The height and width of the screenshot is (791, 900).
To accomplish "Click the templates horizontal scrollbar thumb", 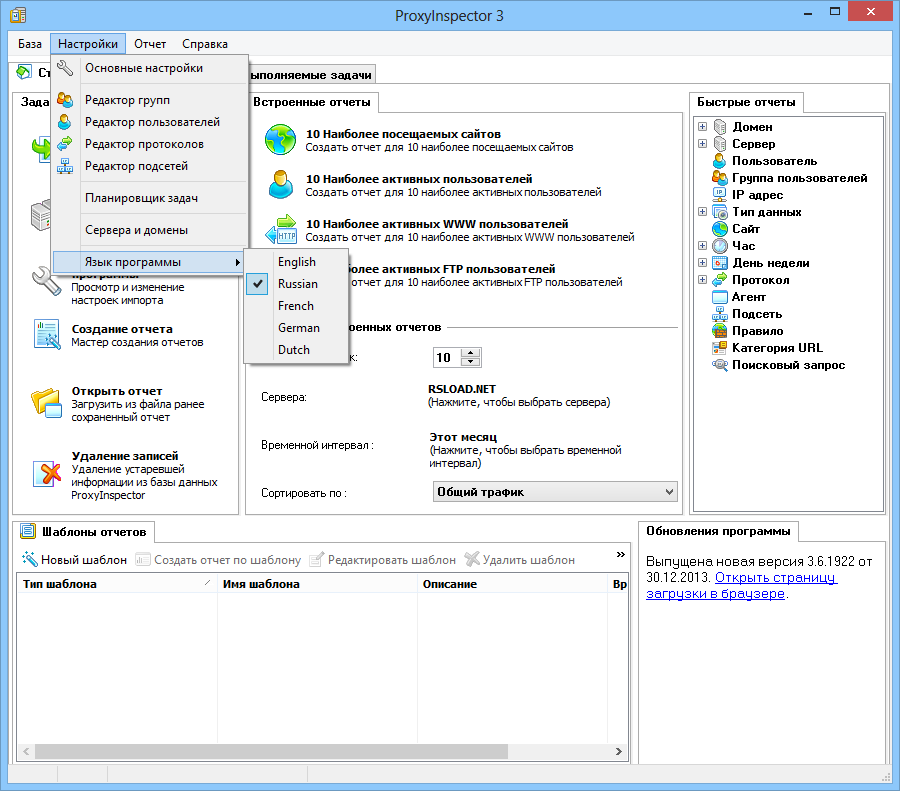I will (x=271, y=751).
